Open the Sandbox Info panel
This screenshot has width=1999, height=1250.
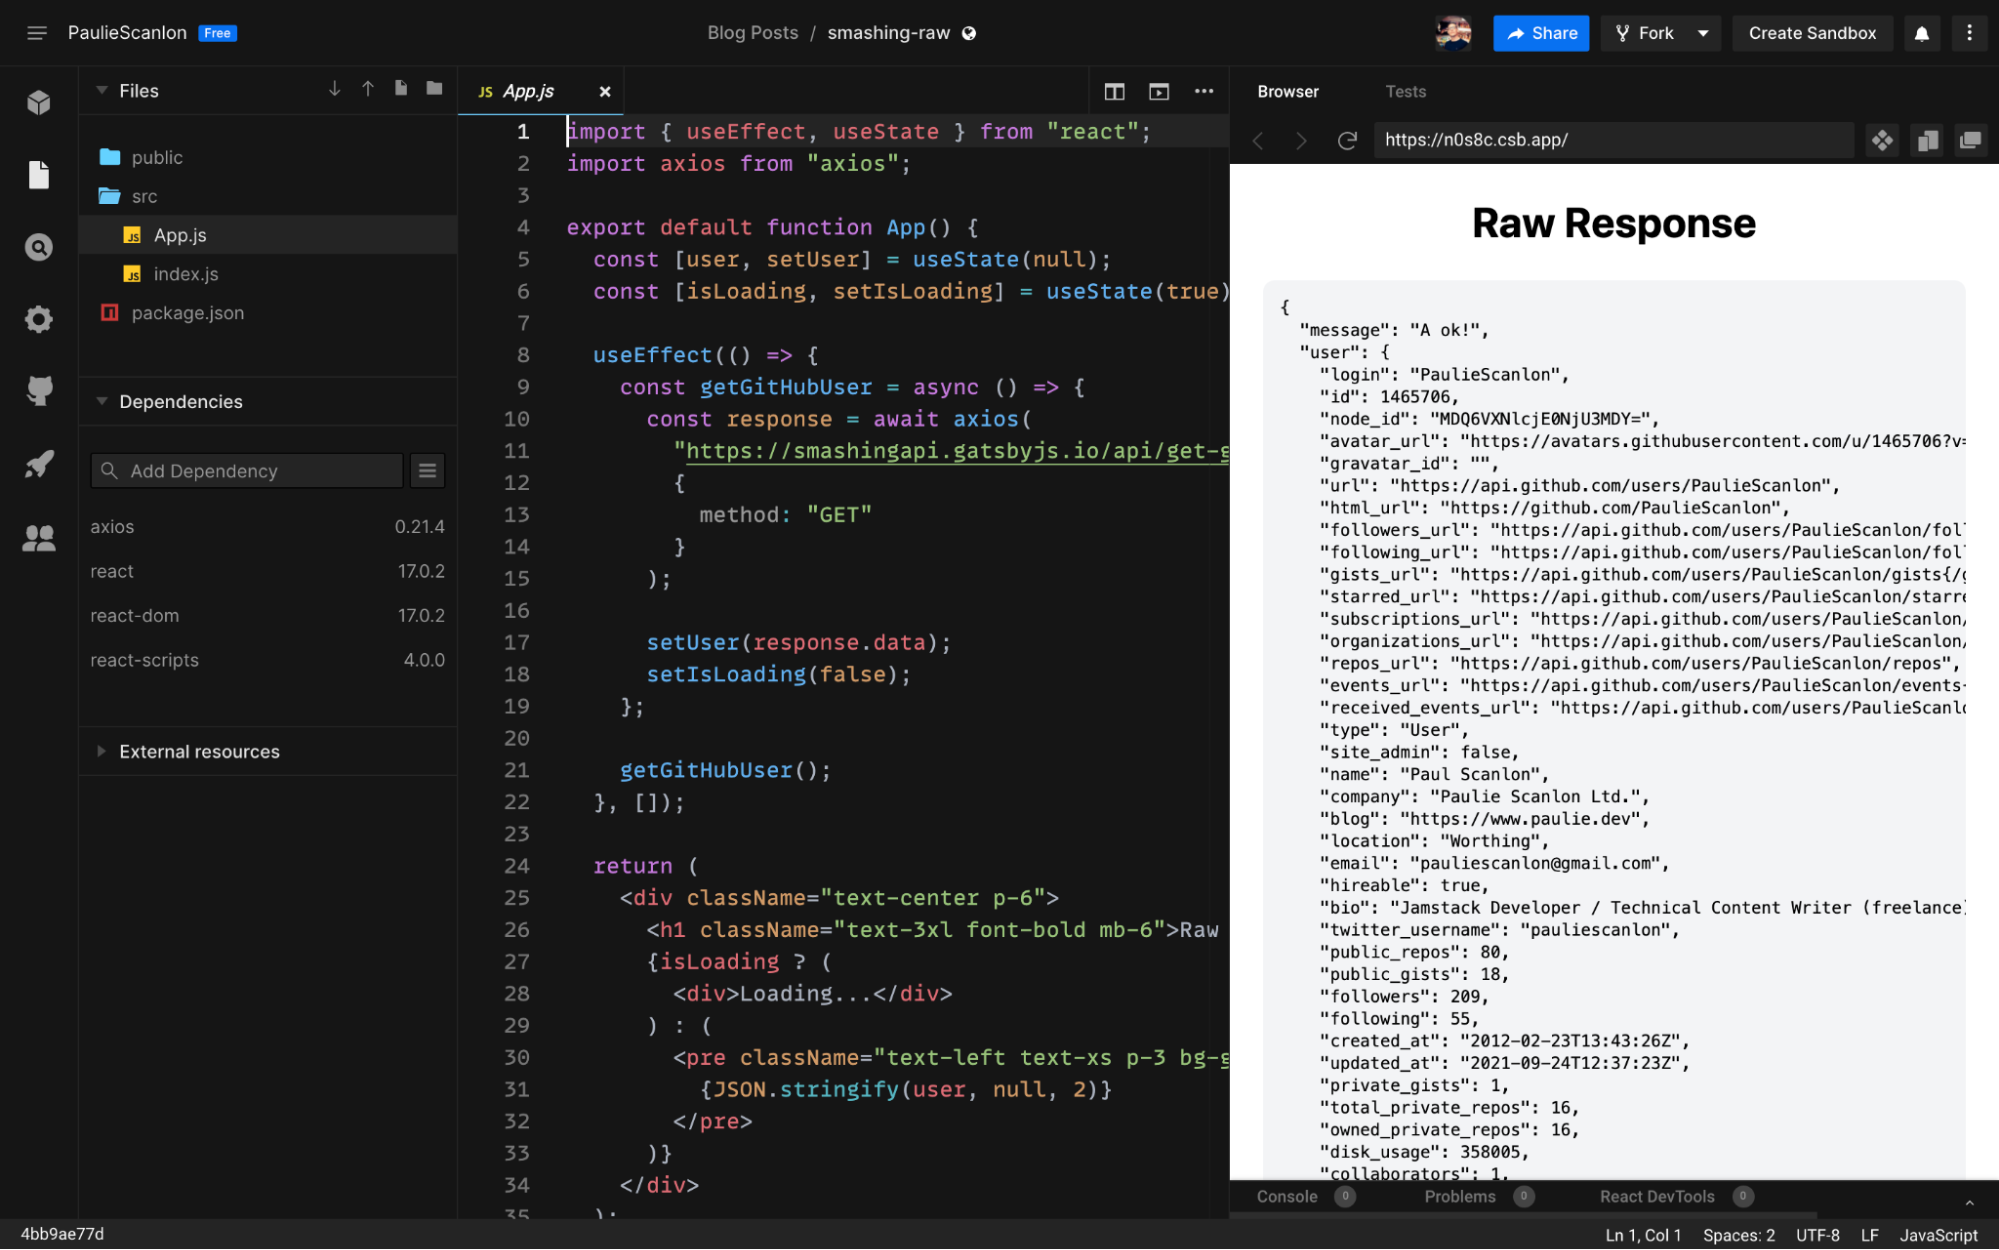point(38,101)
